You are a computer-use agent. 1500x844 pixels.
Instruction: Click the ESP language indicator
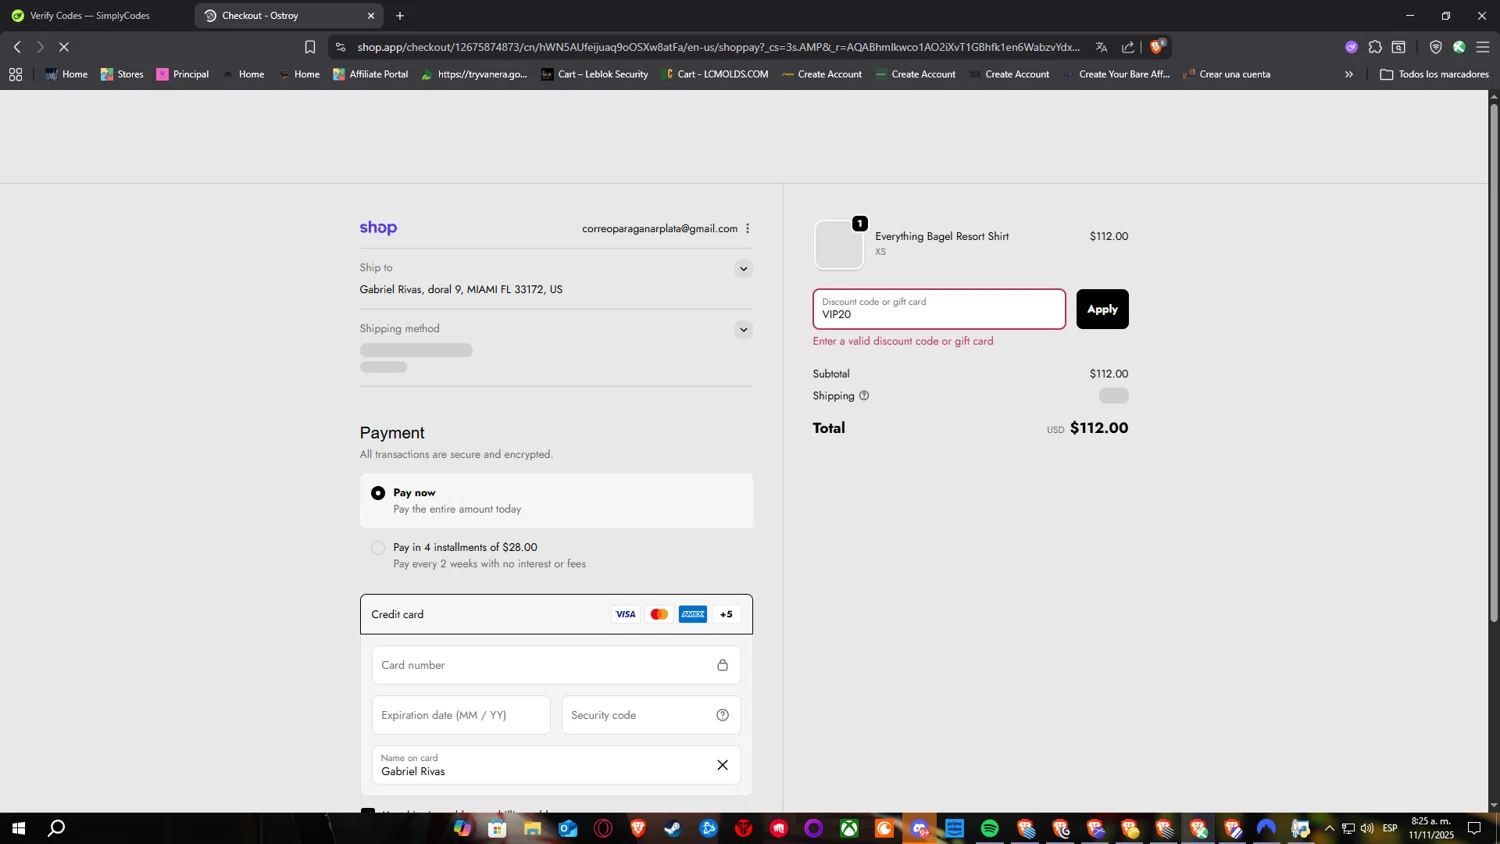click(x=1390, y=828)
